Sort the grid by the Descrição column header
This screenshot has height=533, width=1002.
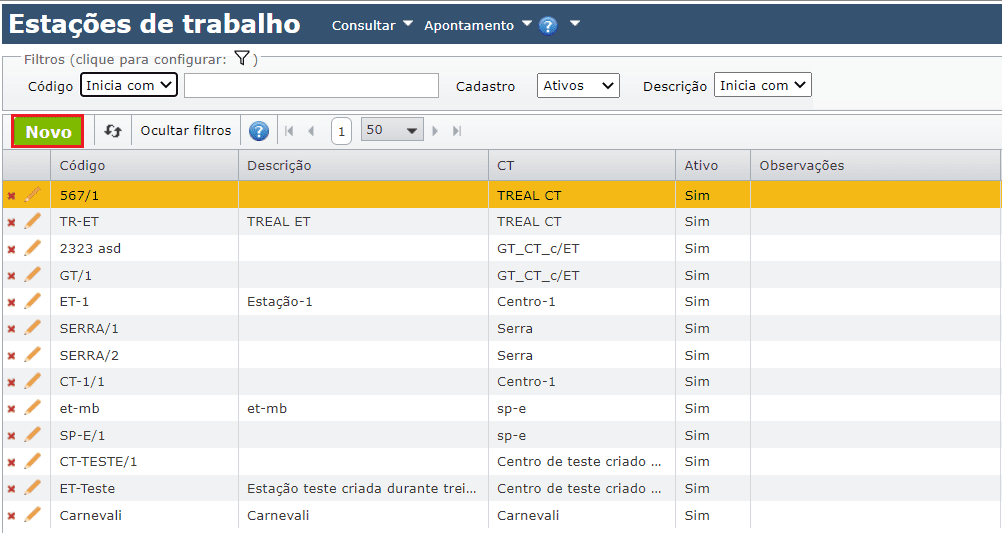coord(279,165)
